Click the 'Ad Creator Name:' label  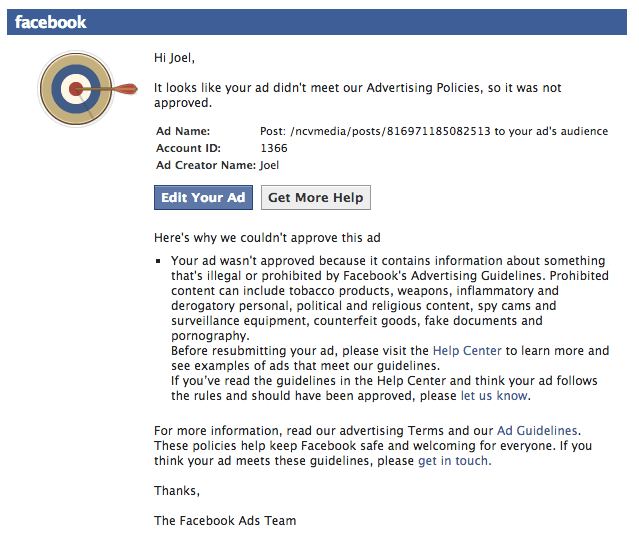[205, 164]
